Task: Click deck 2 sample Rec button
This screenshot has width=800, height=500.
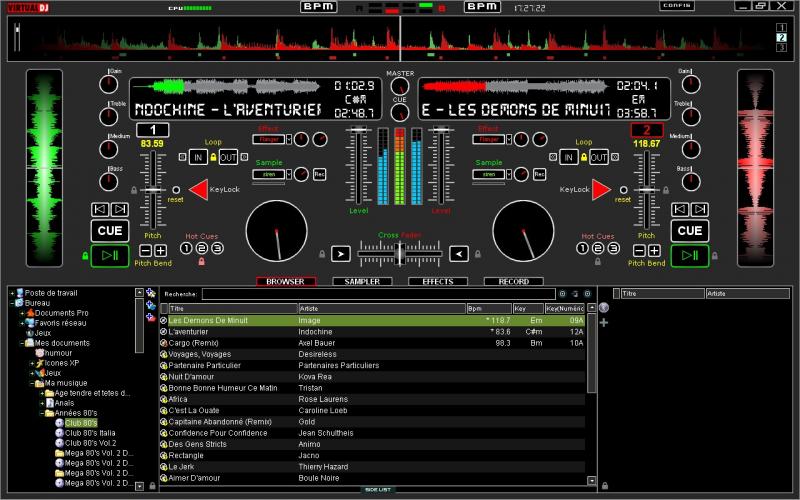Action: [x=539, y=174]
